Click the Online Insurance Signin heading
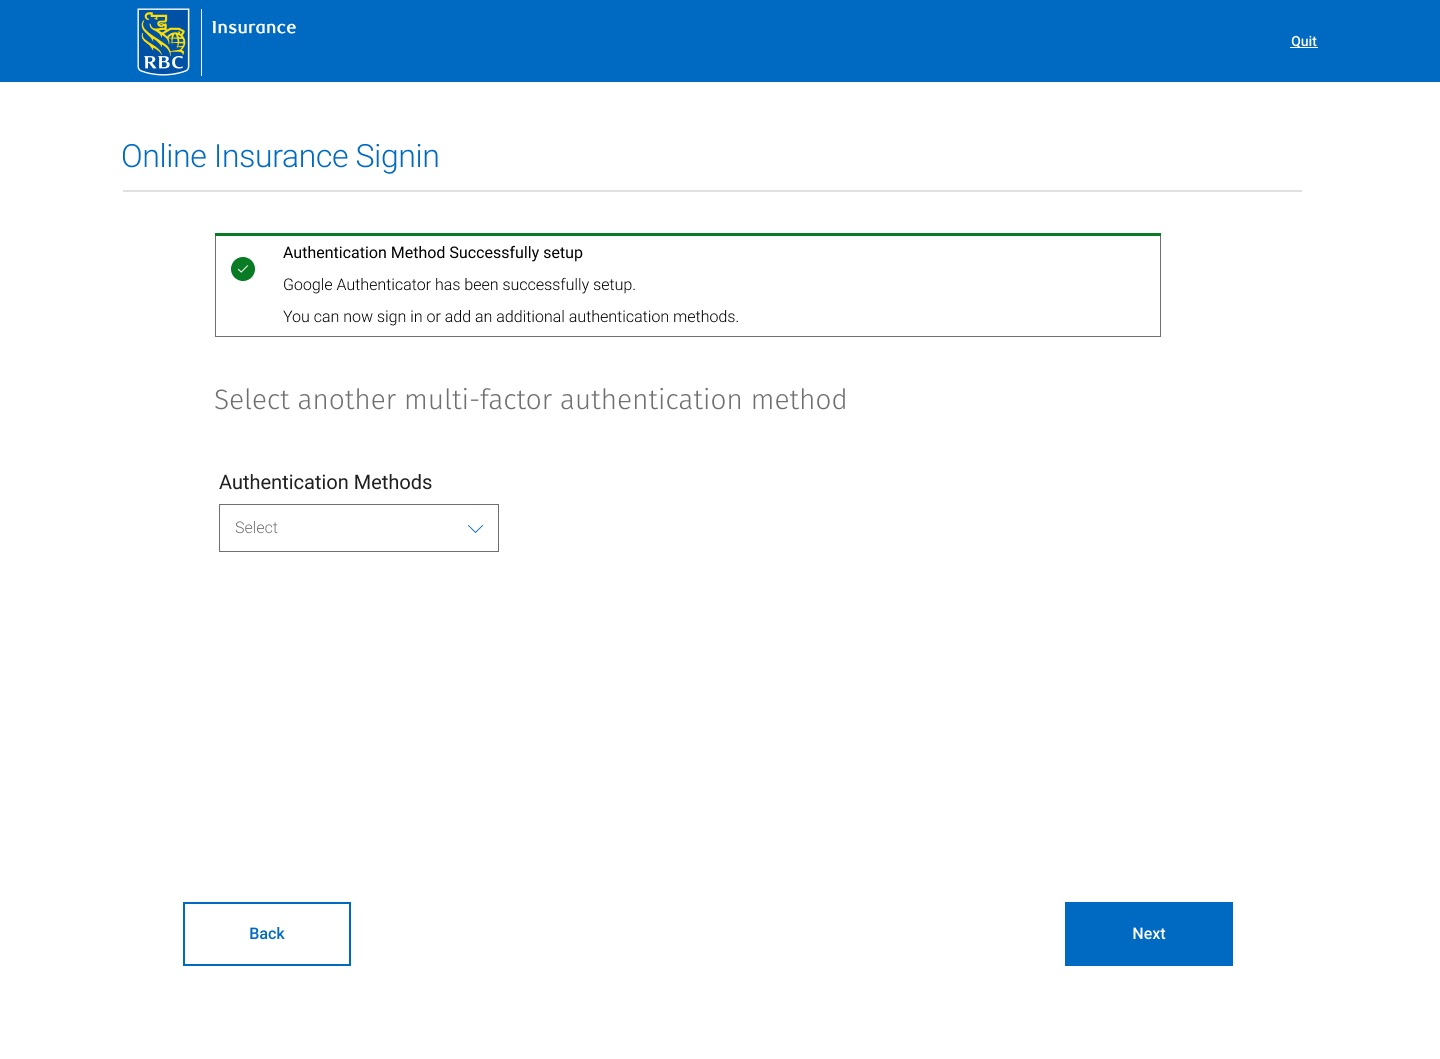1440x1059 pixels. tap(280, 156)
